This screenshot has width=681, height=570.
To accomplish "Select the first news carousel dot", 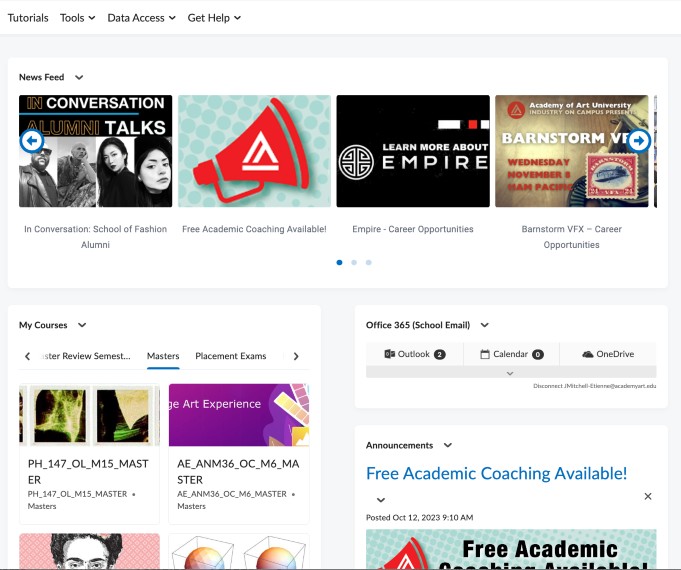I will point(340,262).
